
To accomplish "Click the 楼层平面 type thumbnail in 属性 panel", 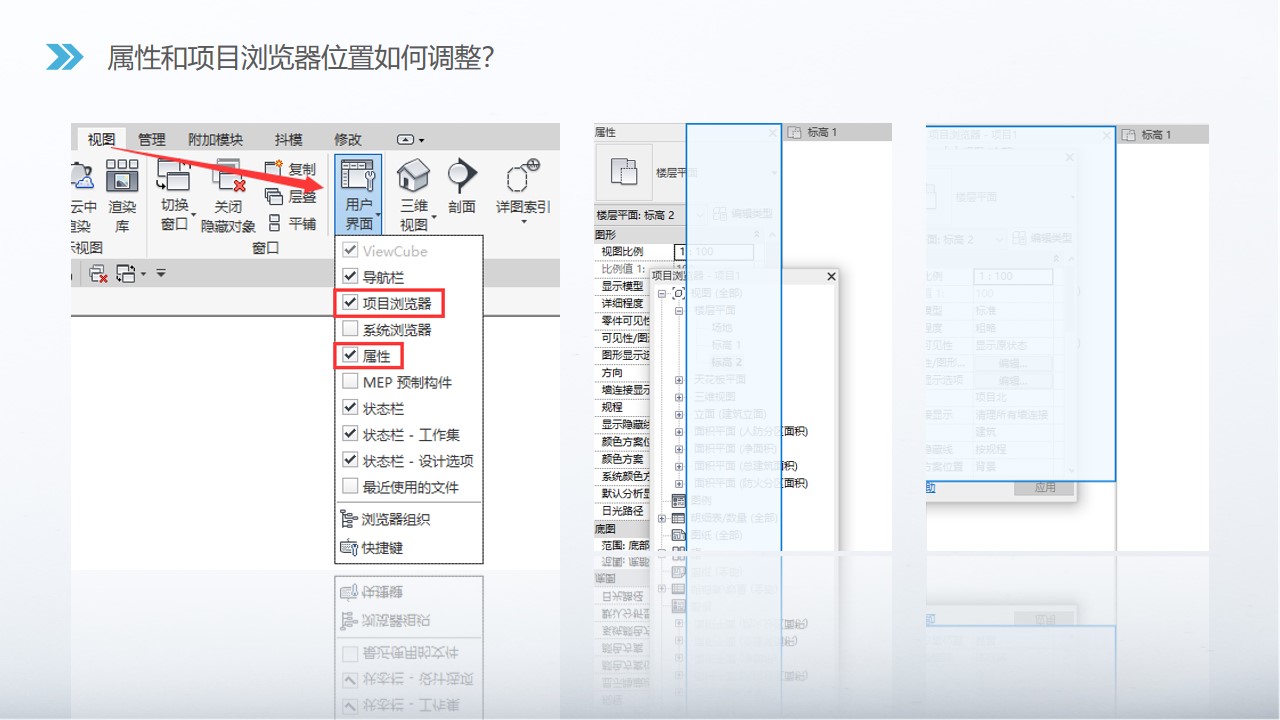I will pyautogui.click(x=625, y=173).
